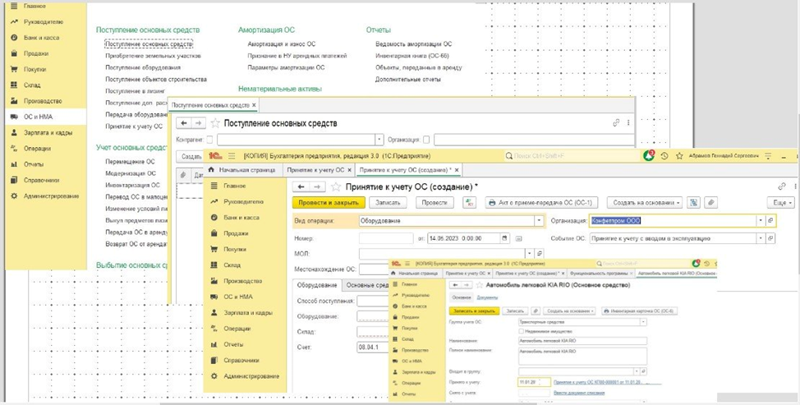Screen dimensions: 800x405
Task: Open favorites star in middle window title bar
Action: (679, 156)
